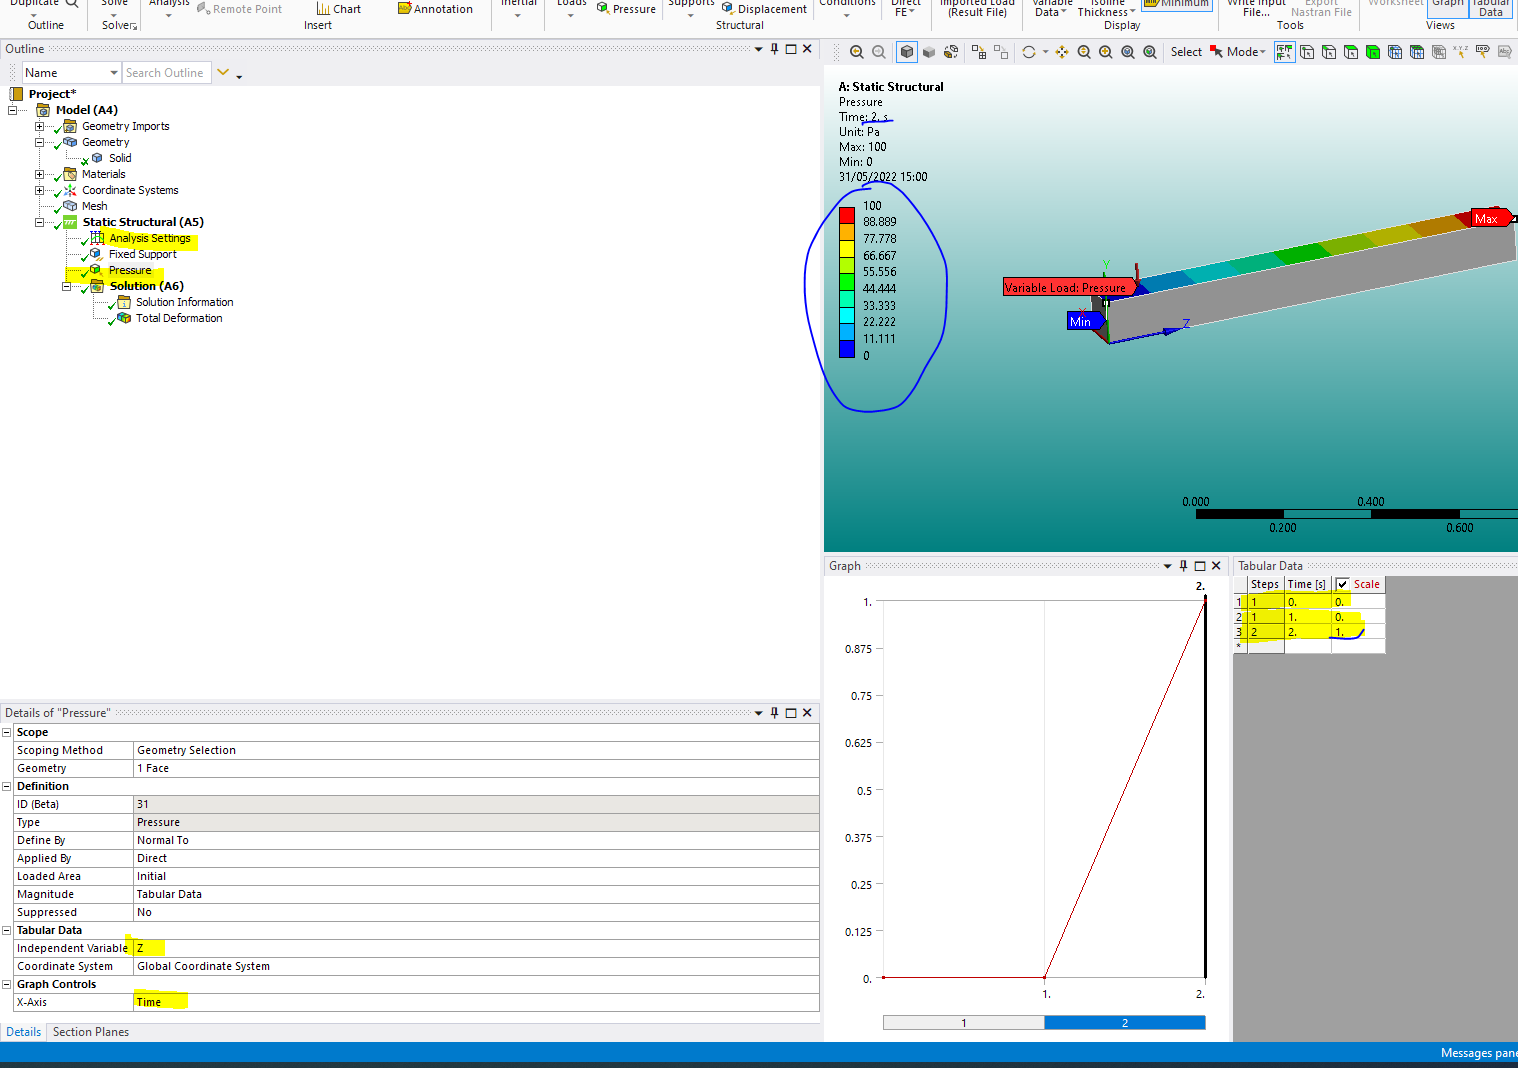Image resolution: width=1518 pixels, height=1068 pixels.
Task: Select Total Deformation in the outline tree
Action: pyautogui.click(x=179, y=318)
